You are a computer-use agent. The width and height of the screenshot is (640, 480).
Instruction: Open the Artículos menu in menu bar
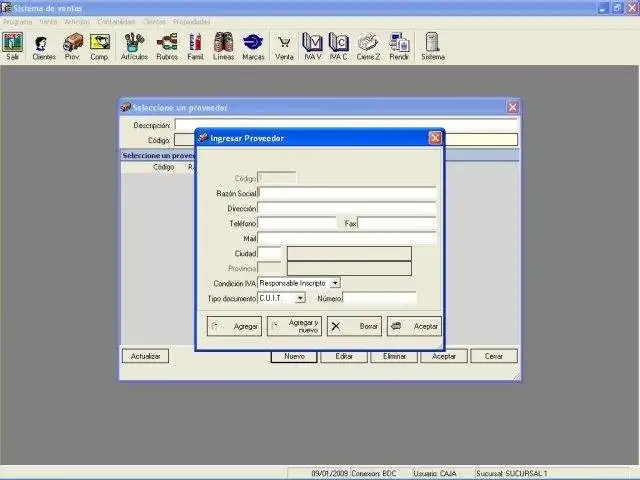77,22
